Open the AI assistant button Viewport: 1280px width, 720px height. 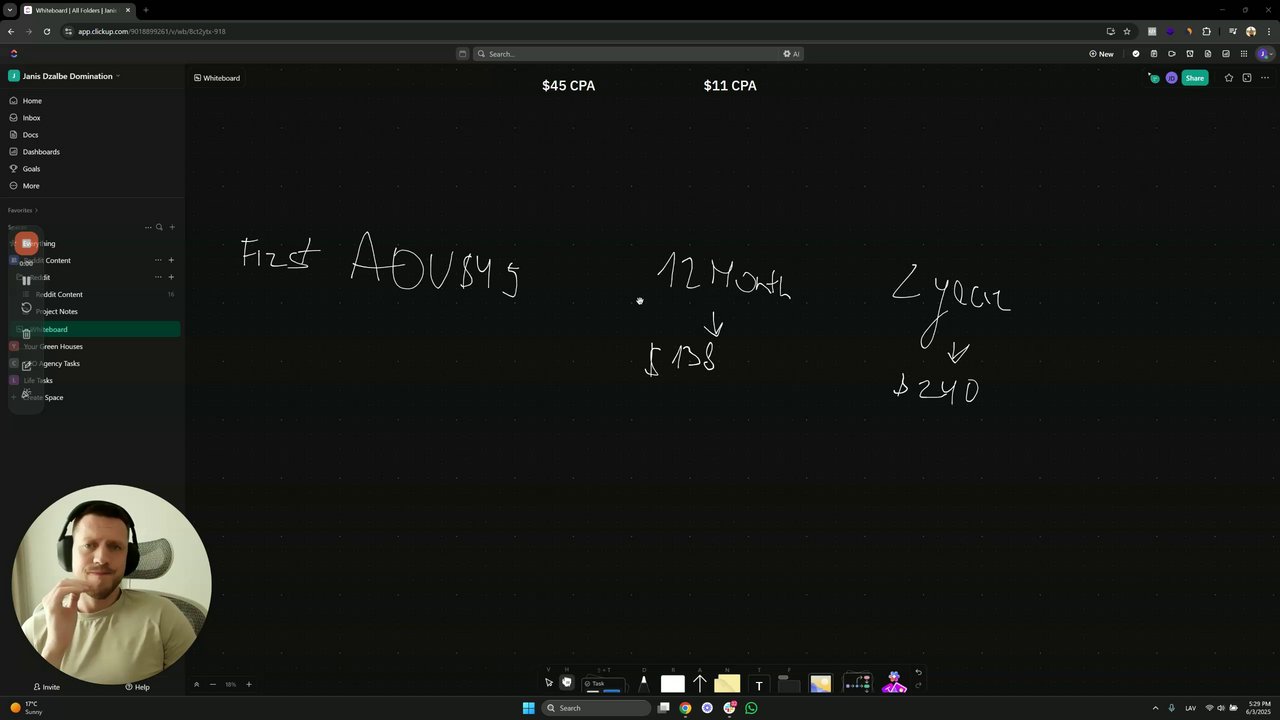point(791,54)
